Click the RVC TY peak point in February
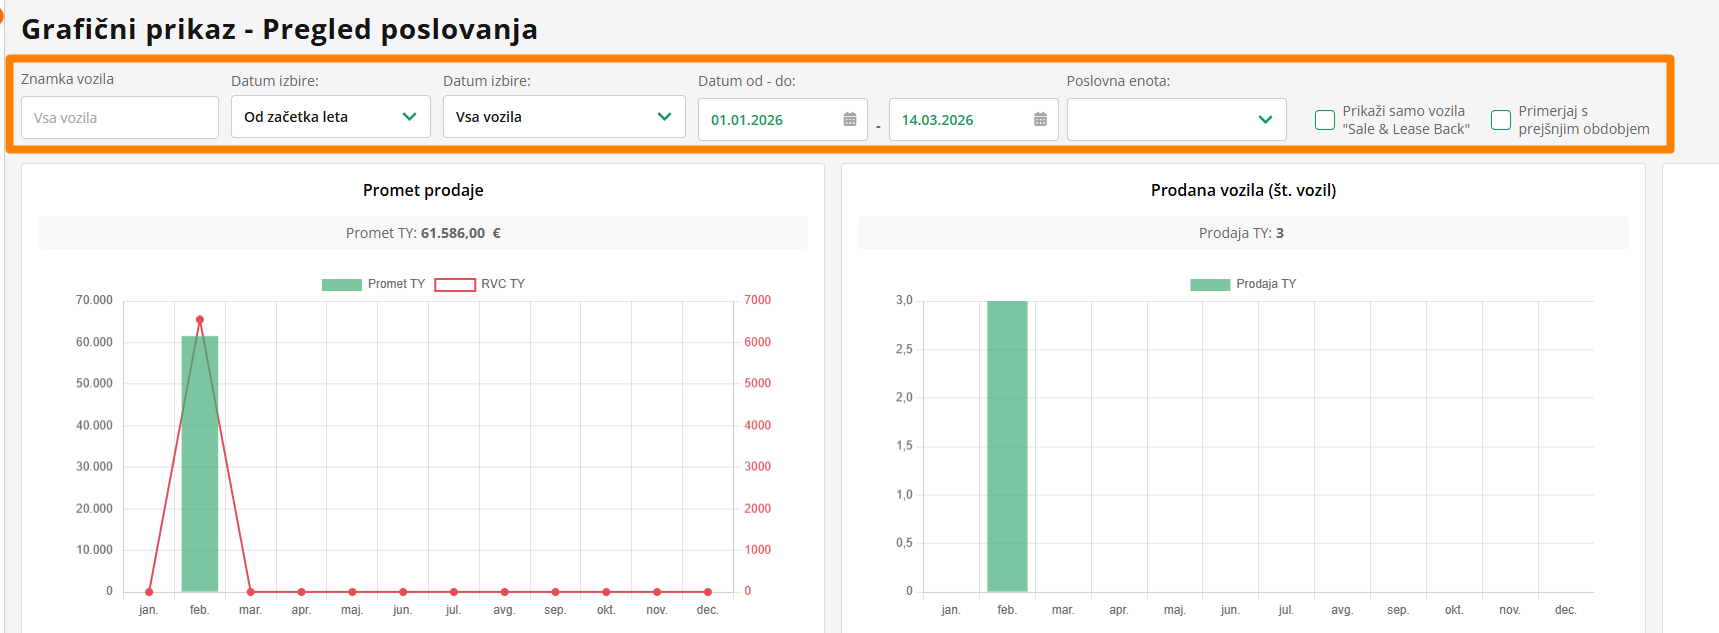 pos(200,320)
